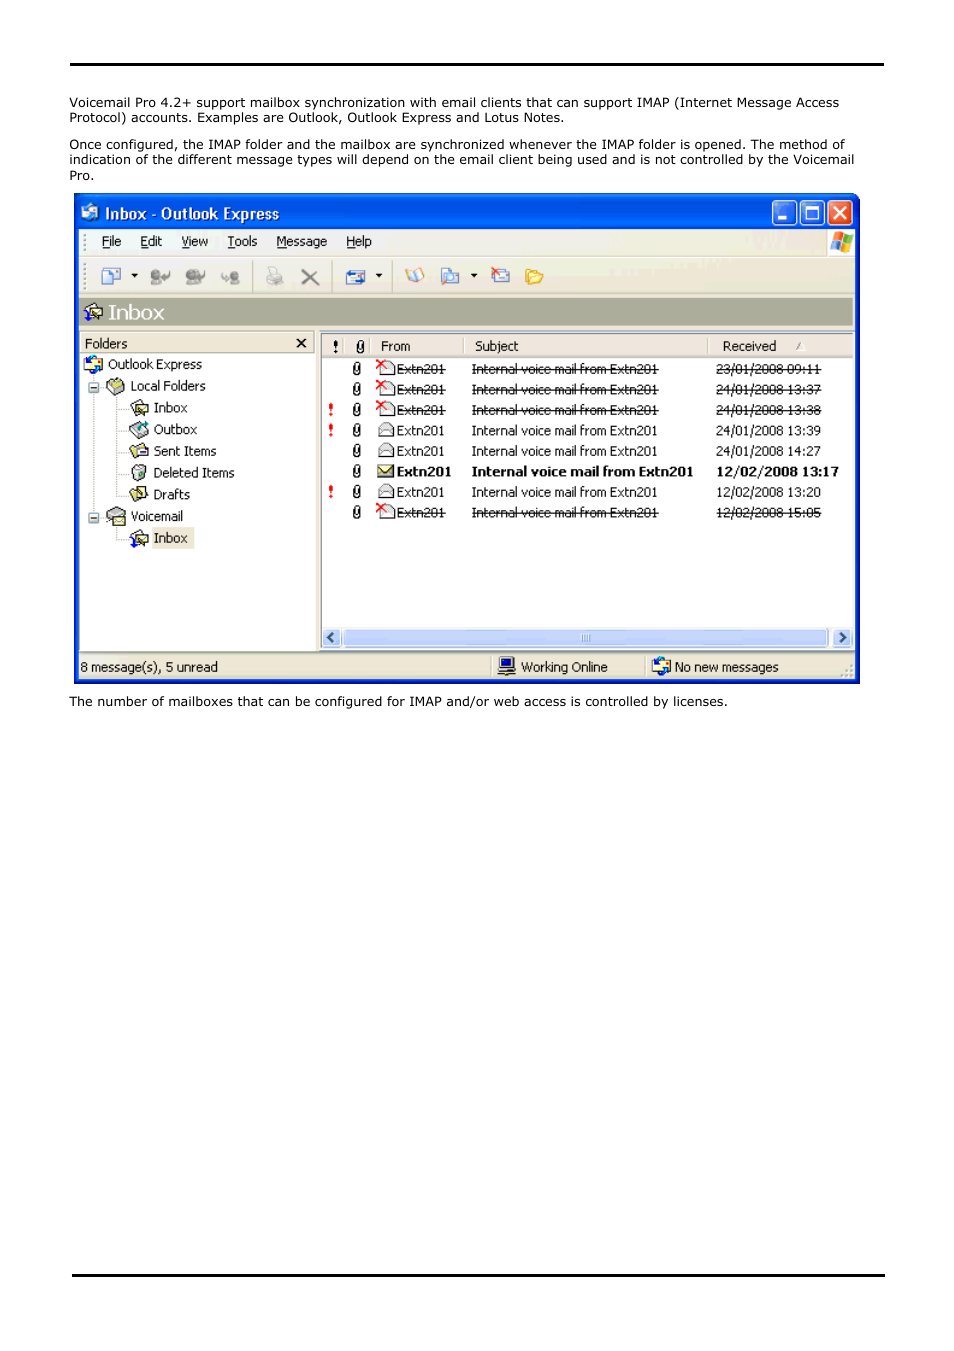Image resolution: width=954 pixels, height=1351 pixels.
Task: Click attachment paperclip of 24/01/2008 14:27 message
Action: pyautogui.click(x=357, y=451)
